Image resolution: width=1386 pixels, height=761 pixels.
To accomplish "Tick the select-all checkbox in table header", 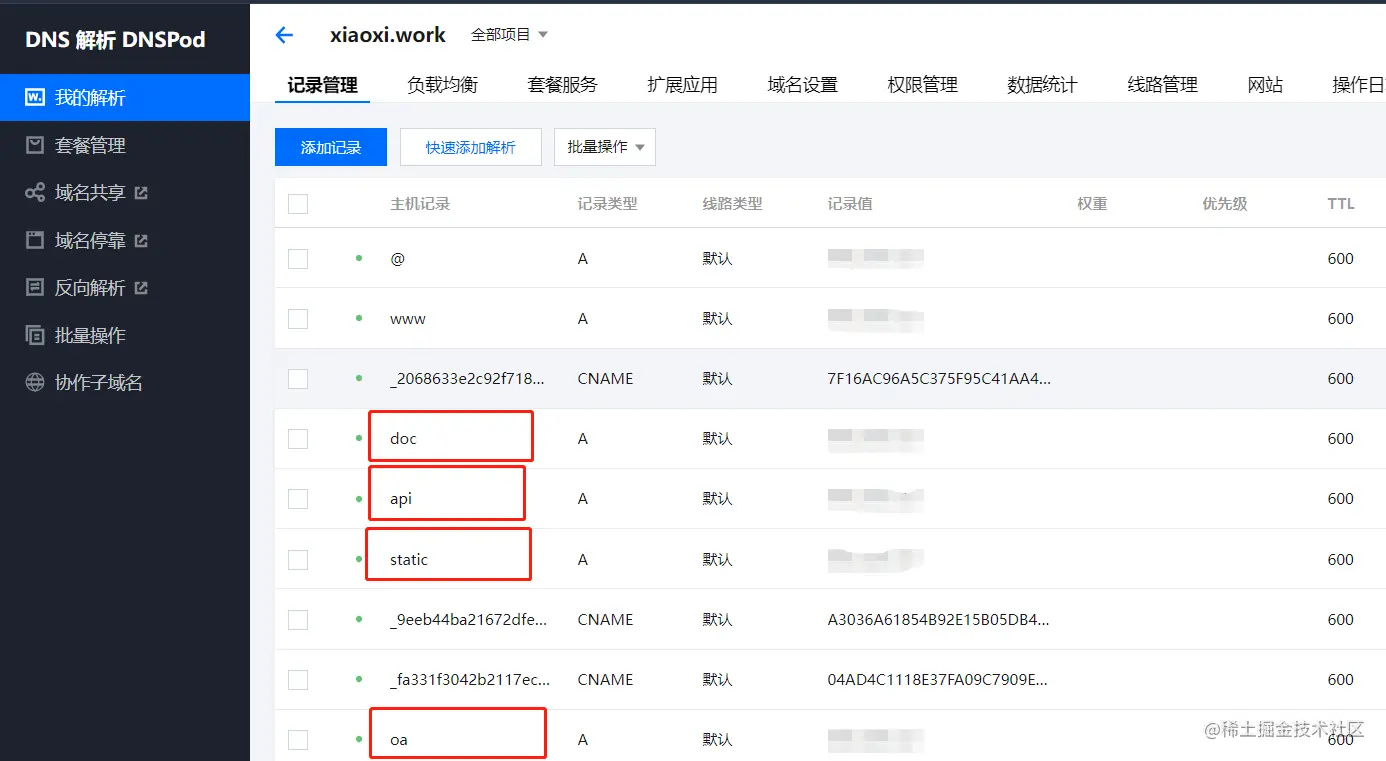I will pyautogui.click(x=298, y=204).
